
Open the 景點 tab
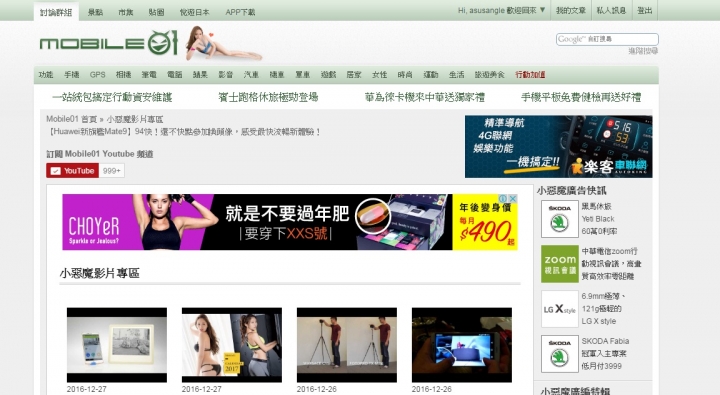96,12
